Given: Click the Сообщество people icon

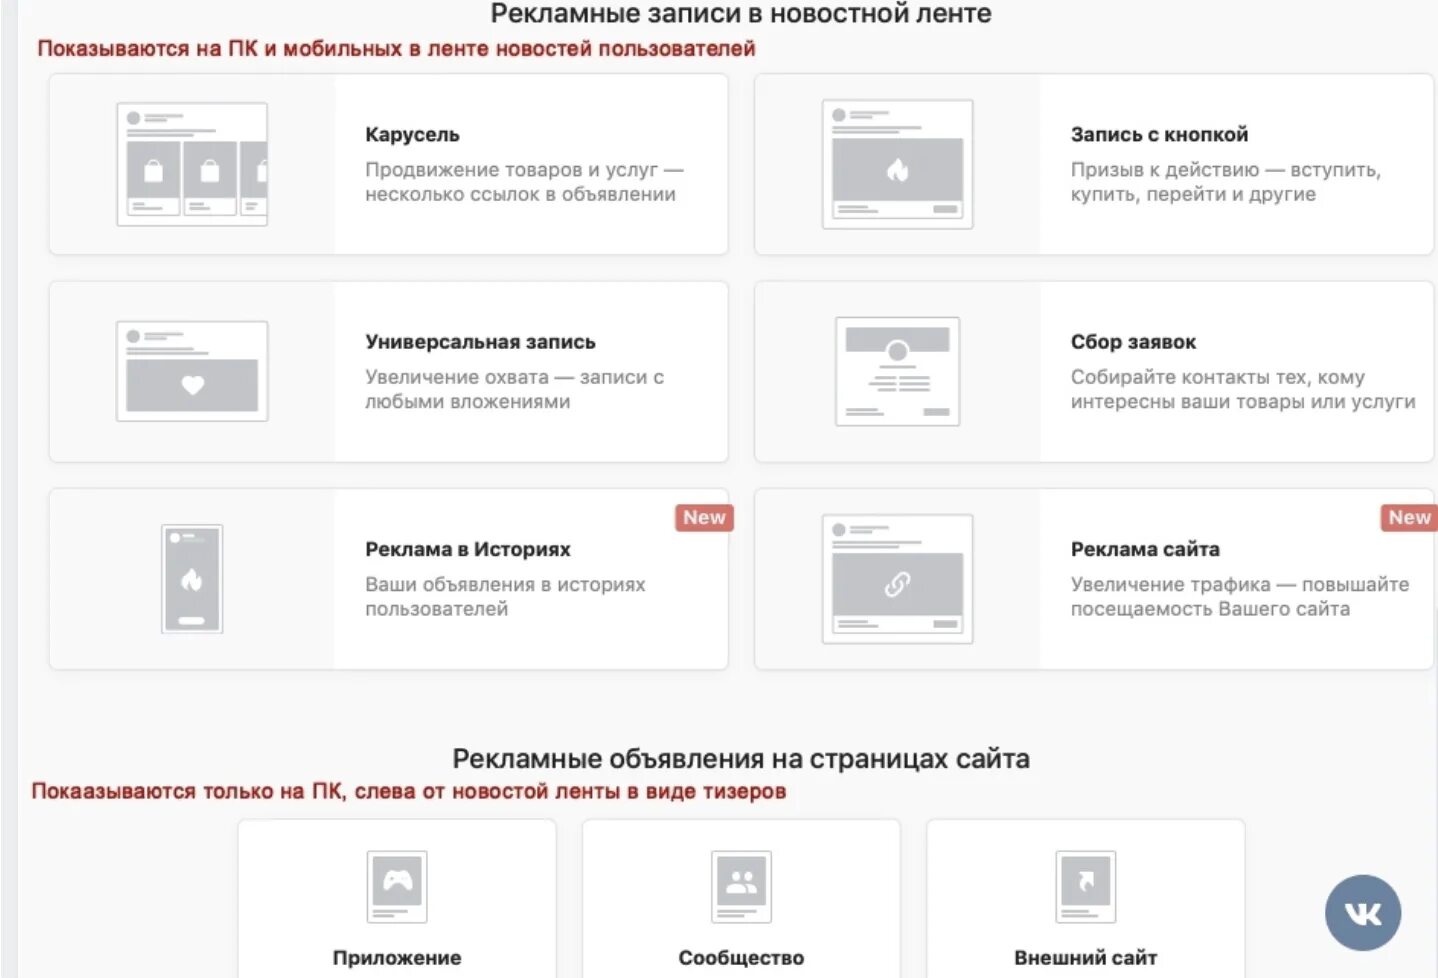Looking at the screenshot, I should 741,886.
